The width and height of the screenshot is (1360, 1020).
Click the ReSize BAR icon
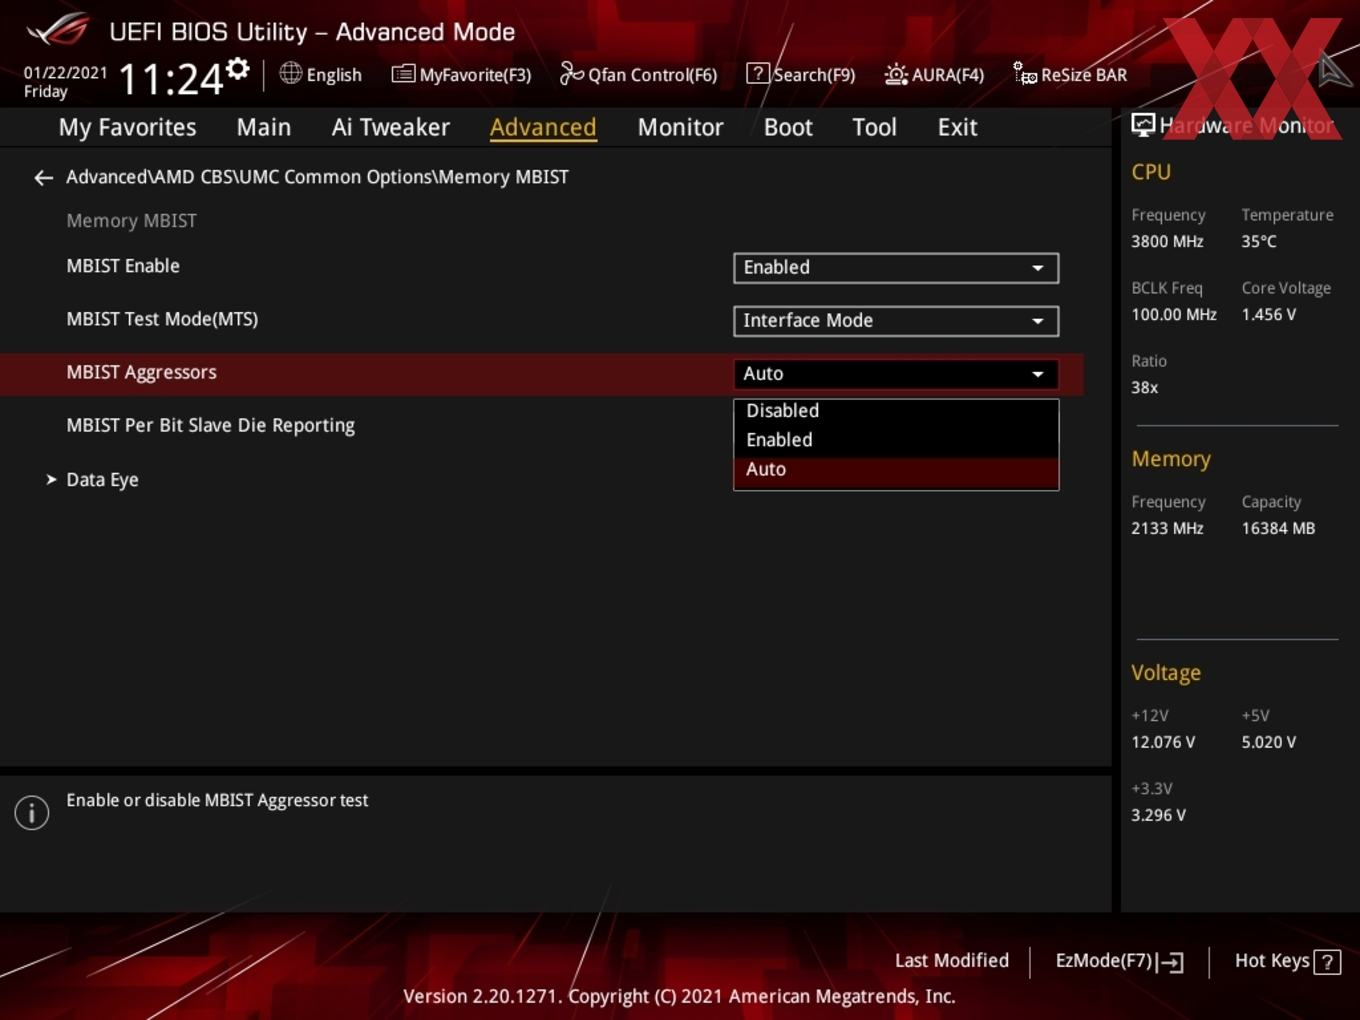[1025, 73]
